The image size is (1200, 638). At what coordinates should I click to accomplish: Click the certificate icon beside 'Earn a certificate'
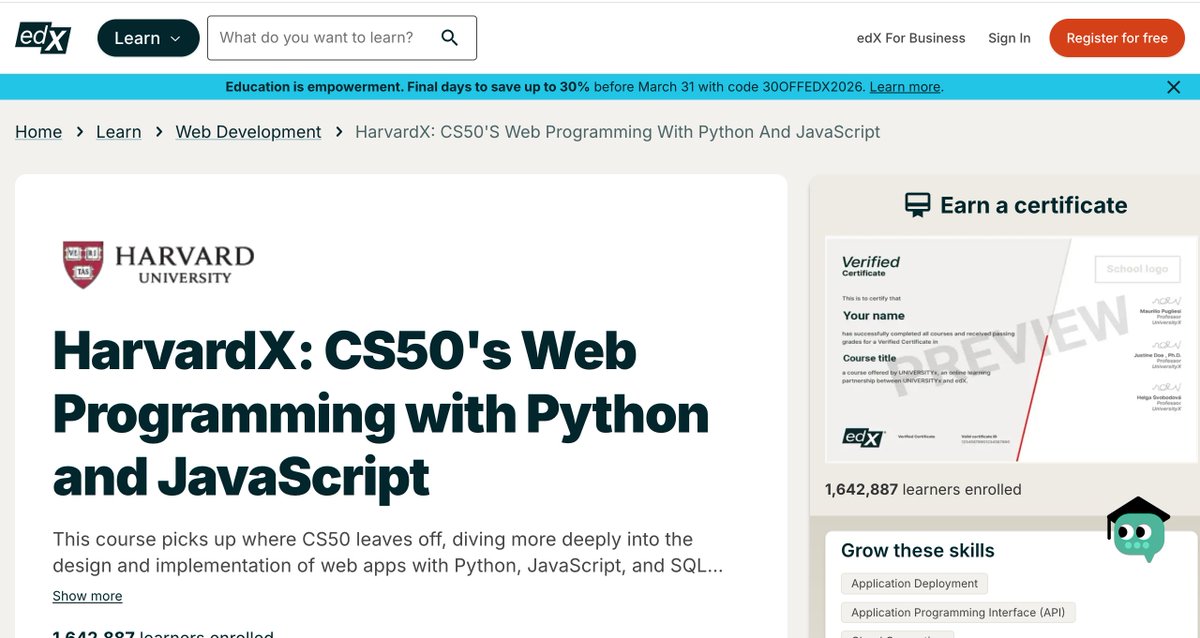[x=917, y=205]
